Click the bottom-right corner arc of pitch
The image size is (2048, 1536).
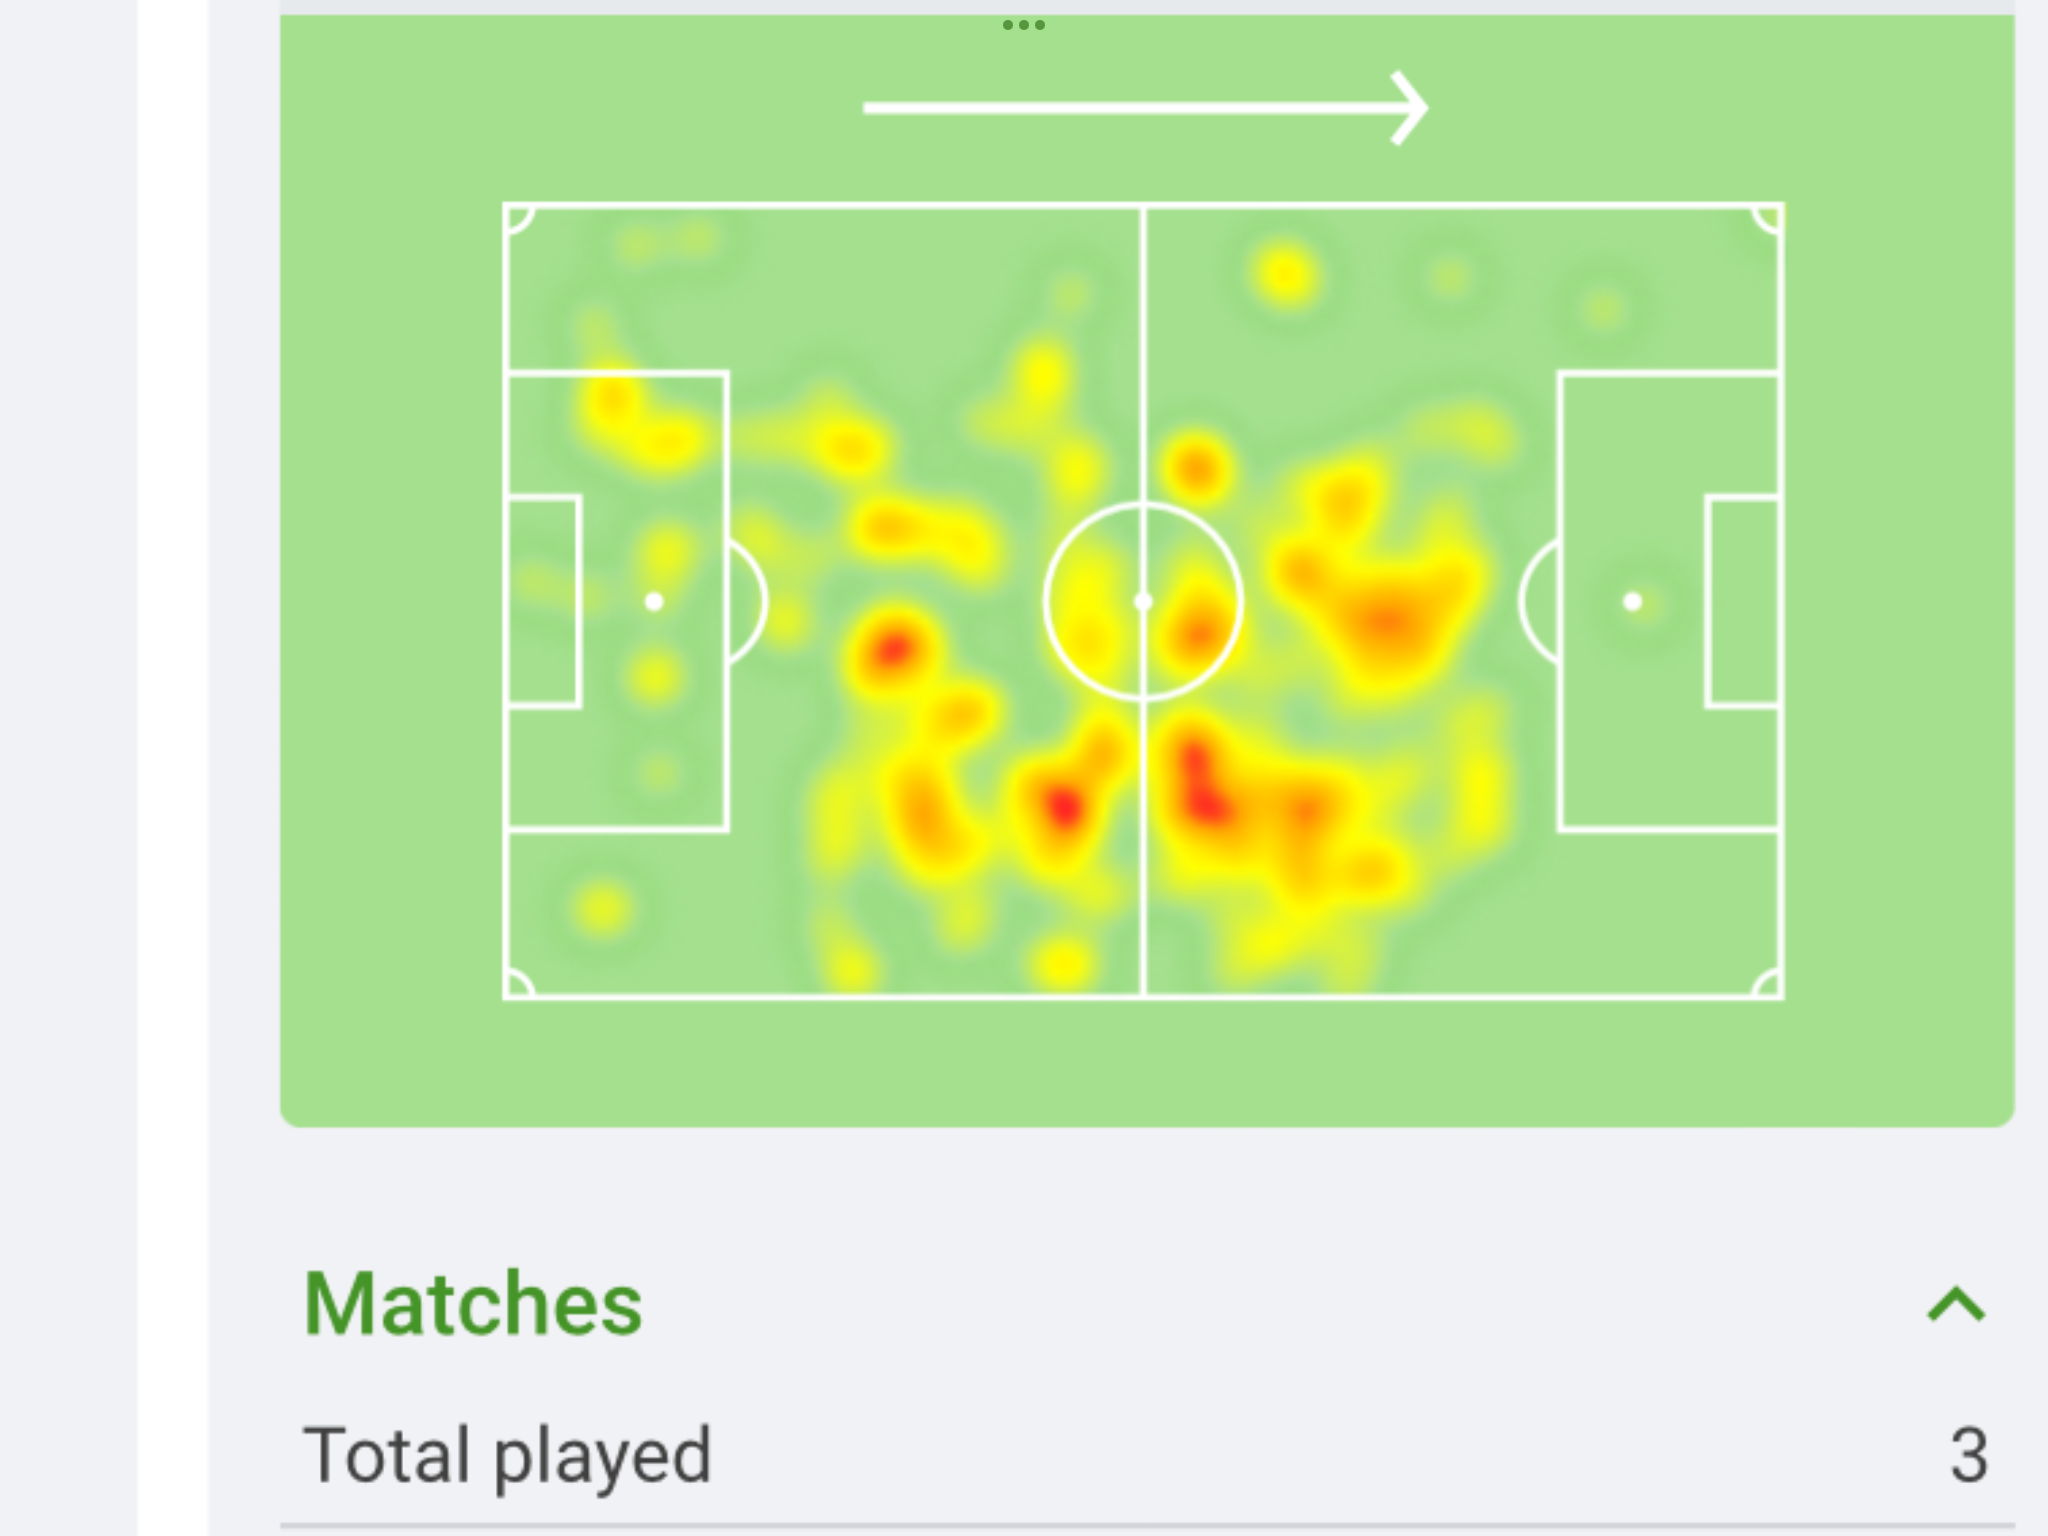pos(1766,982)
